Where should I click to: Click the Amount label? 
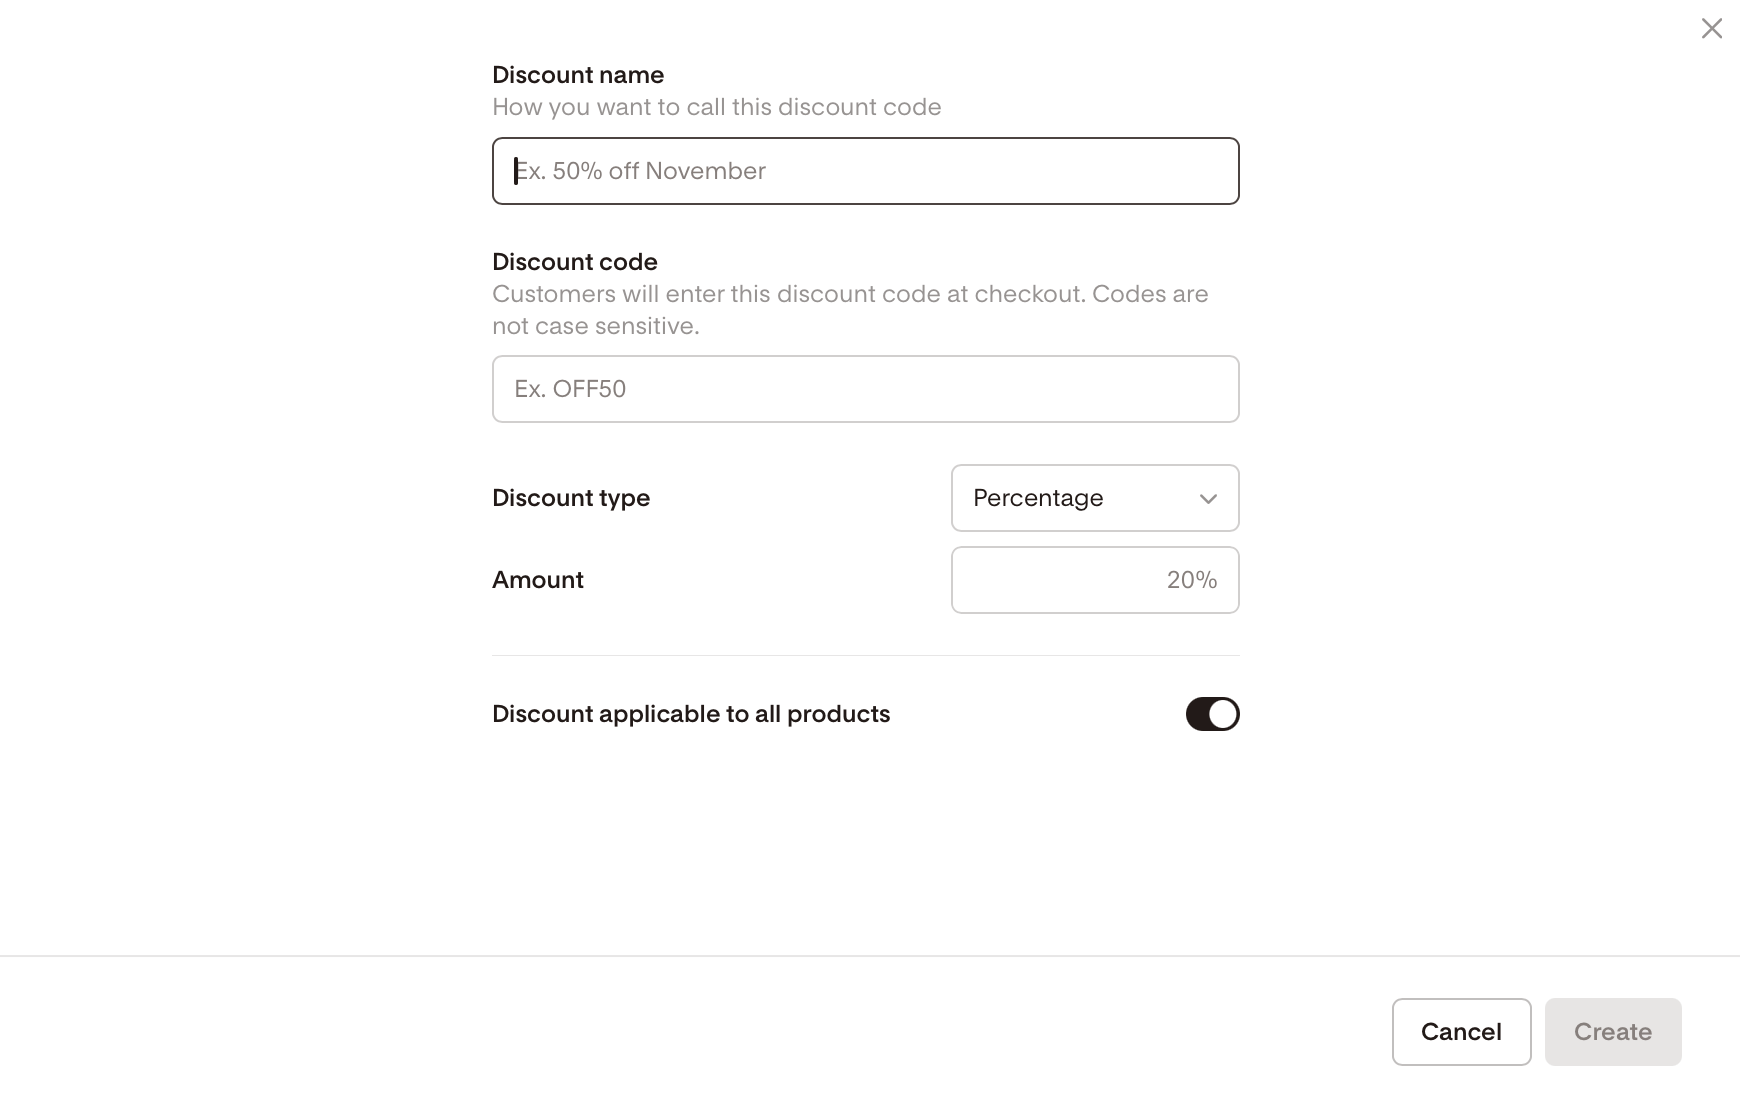[538, 580]
